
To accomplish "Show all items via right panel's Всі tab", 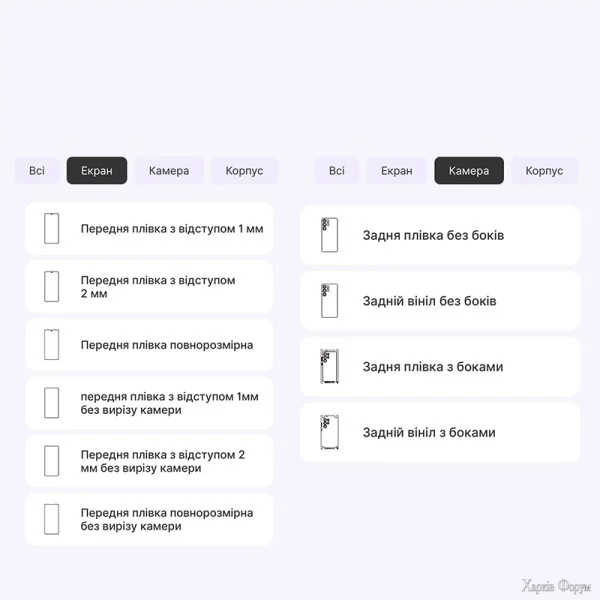I will 337,171.
